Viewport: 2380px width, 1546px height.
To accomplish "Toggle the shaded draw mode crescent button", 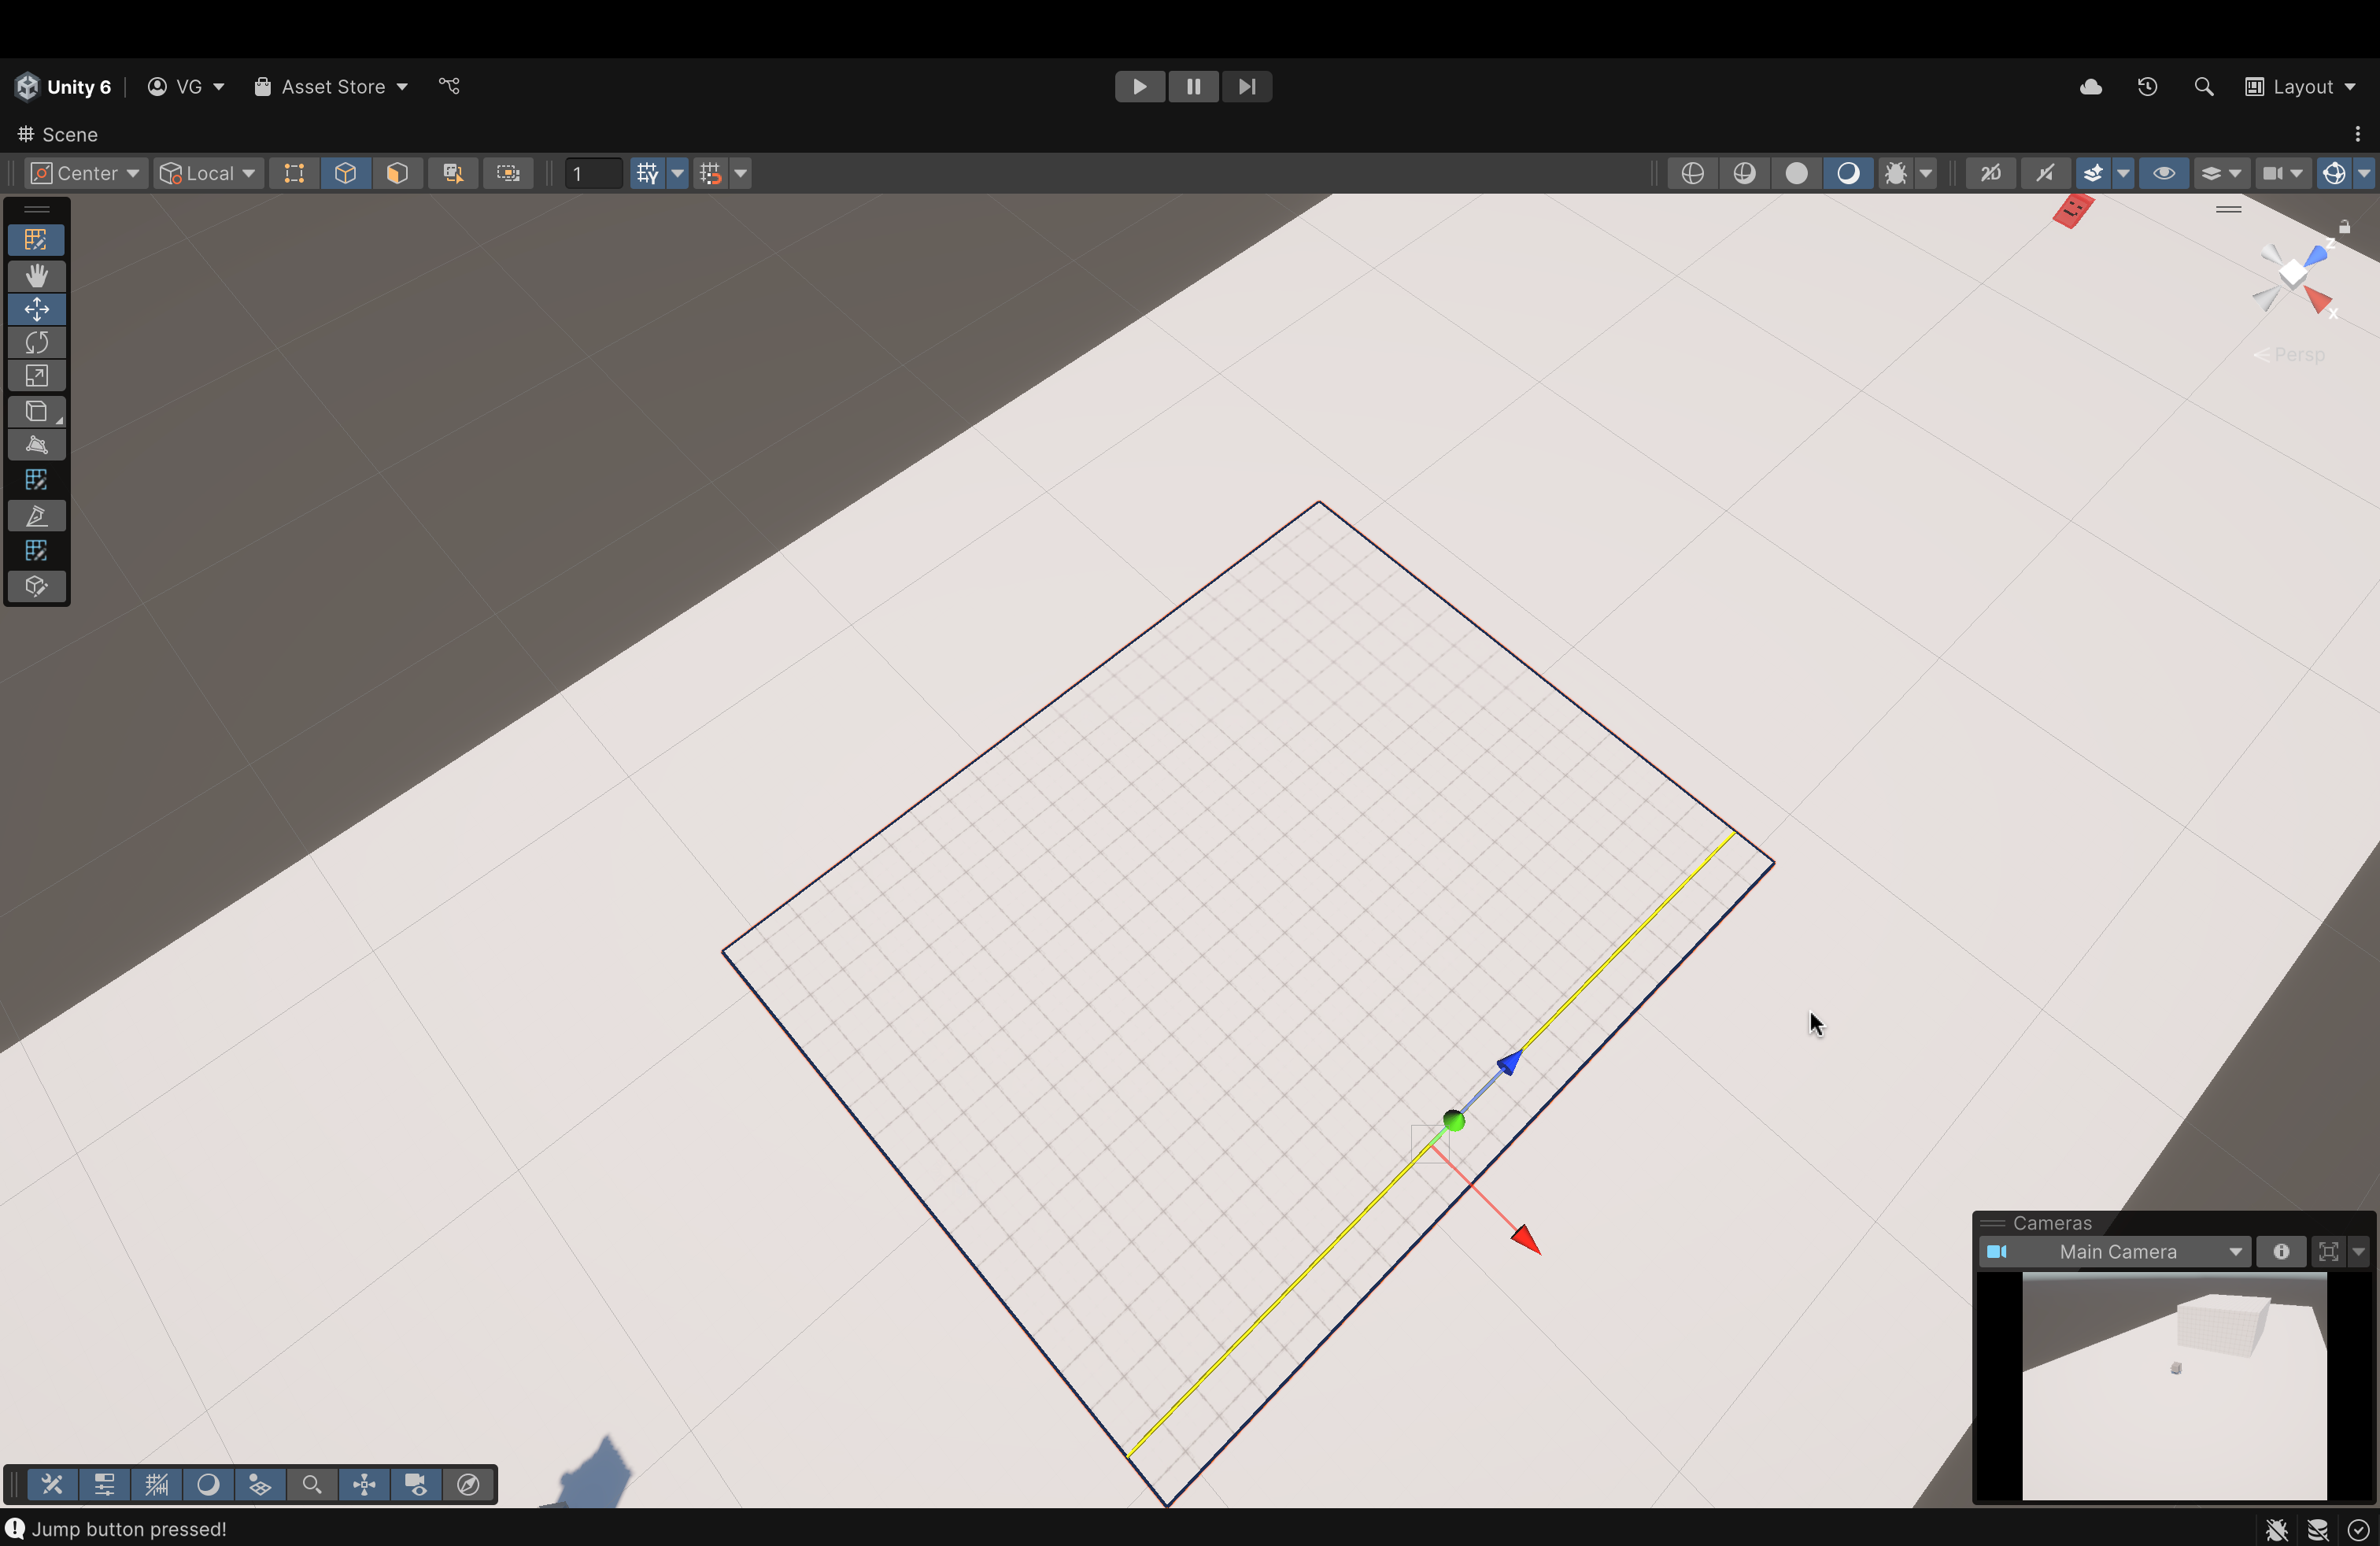I will (1848, 173).
